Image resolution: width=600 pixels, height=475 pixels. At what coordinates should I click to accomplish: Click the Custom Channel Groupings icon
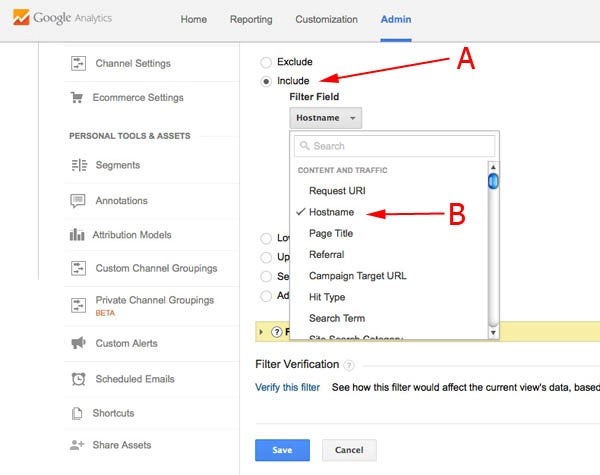(x=78, y=268)
